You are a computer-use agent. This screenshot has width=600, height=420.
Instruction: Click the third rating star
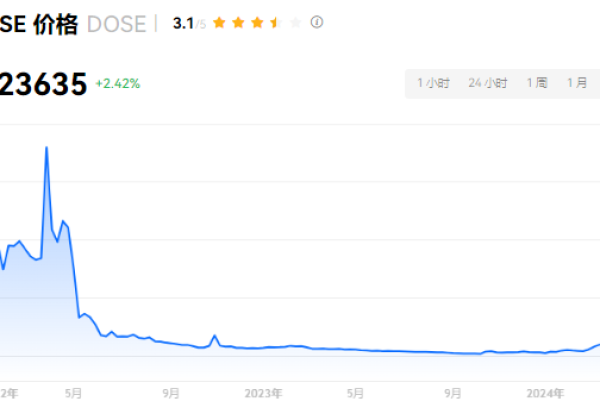pyautogui.click(x=257, y=23)
